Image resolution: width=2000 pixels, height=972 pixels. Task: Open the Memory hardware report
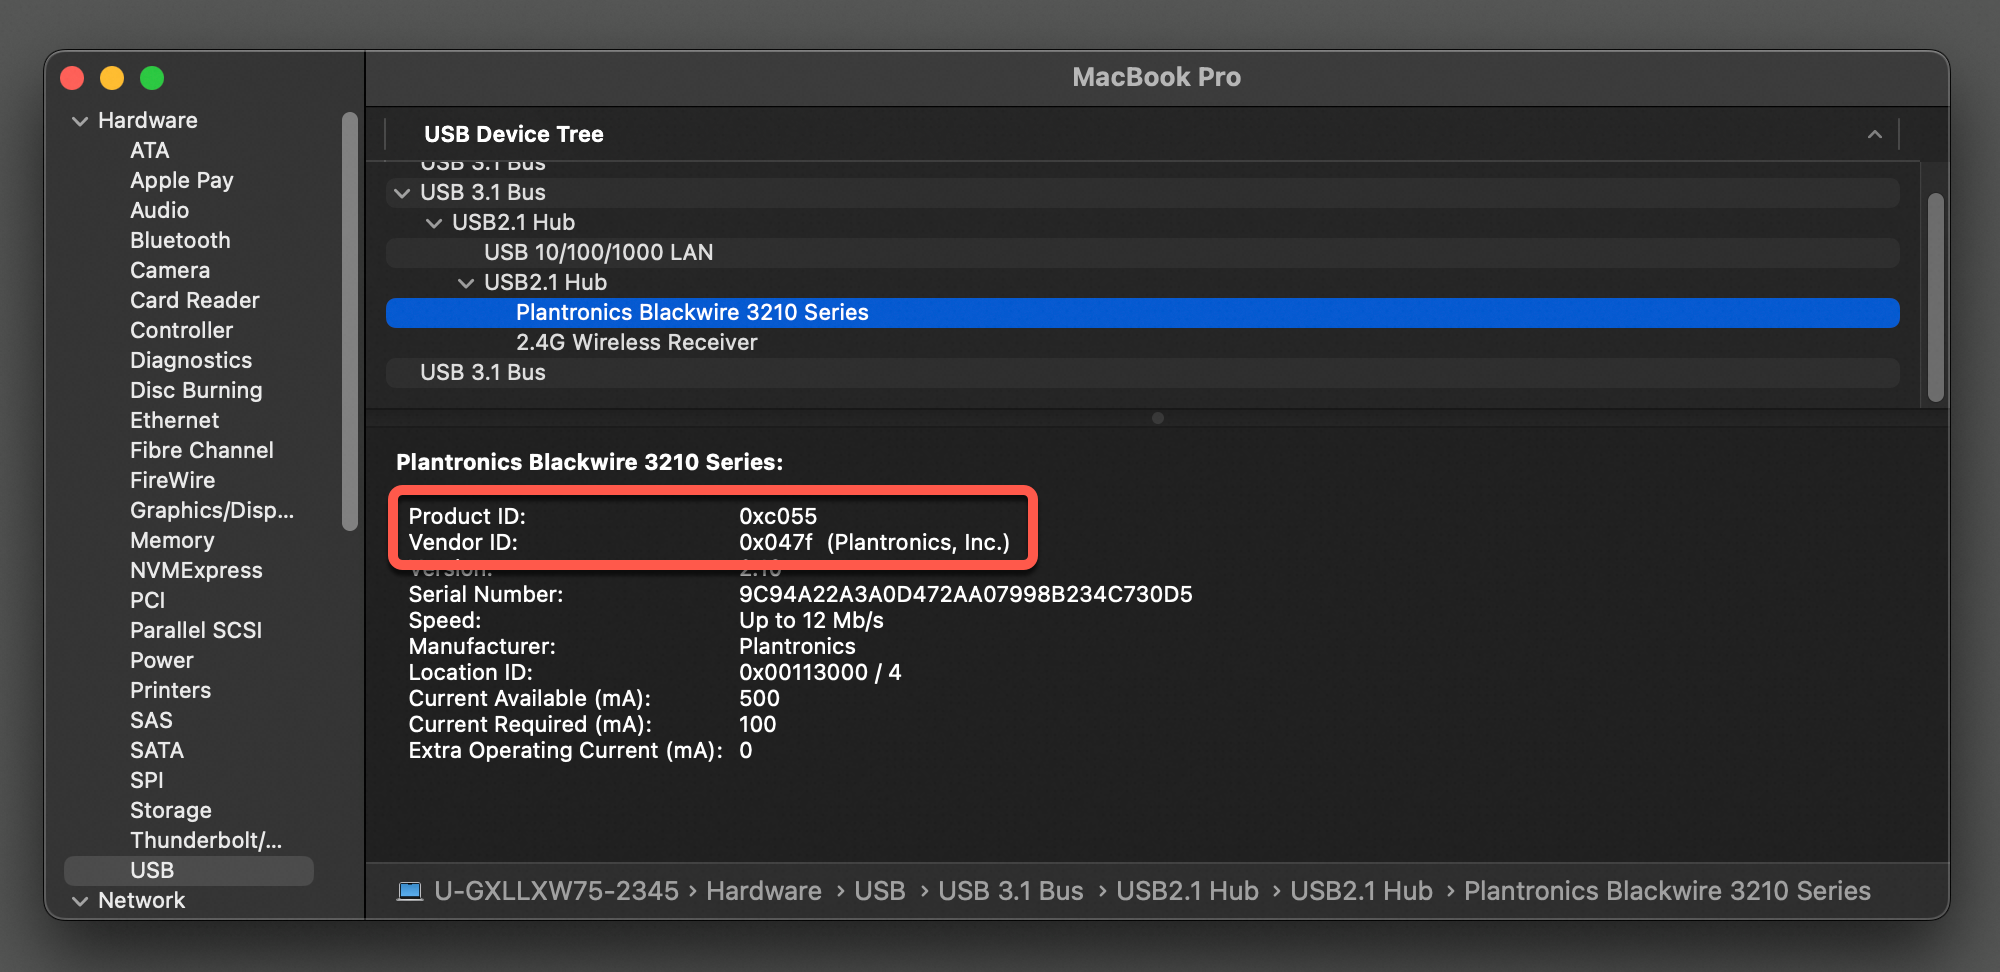point(172,540)
